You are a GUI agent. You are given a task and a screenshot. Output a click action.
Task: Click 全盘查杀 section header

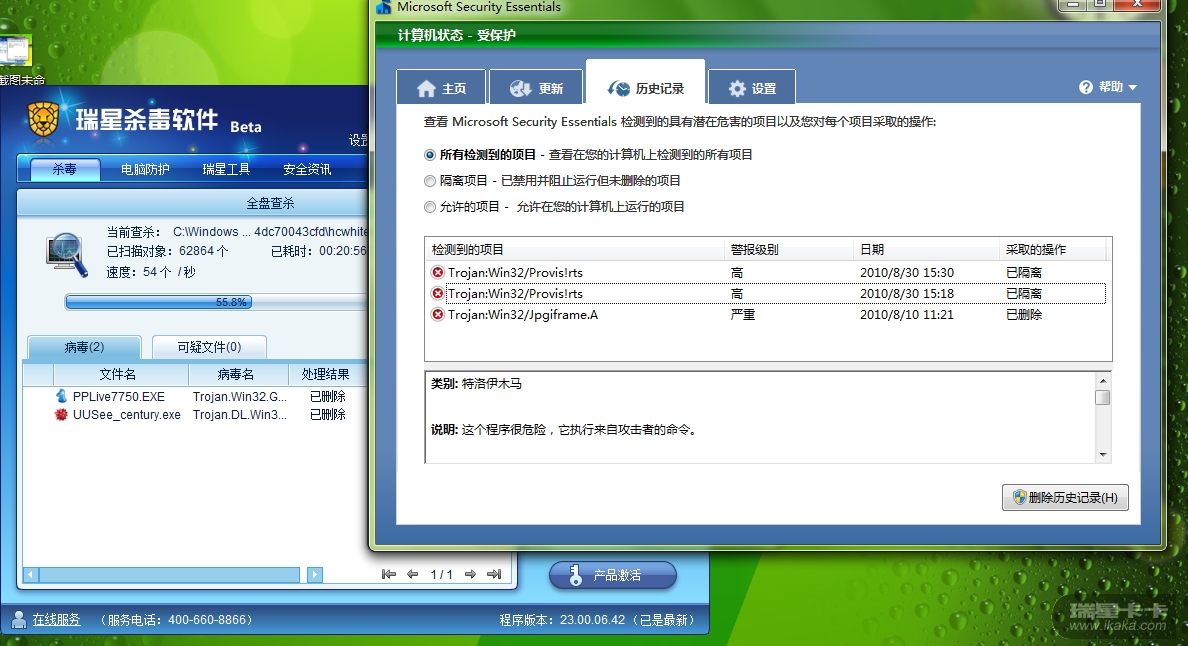coord(270,203)
